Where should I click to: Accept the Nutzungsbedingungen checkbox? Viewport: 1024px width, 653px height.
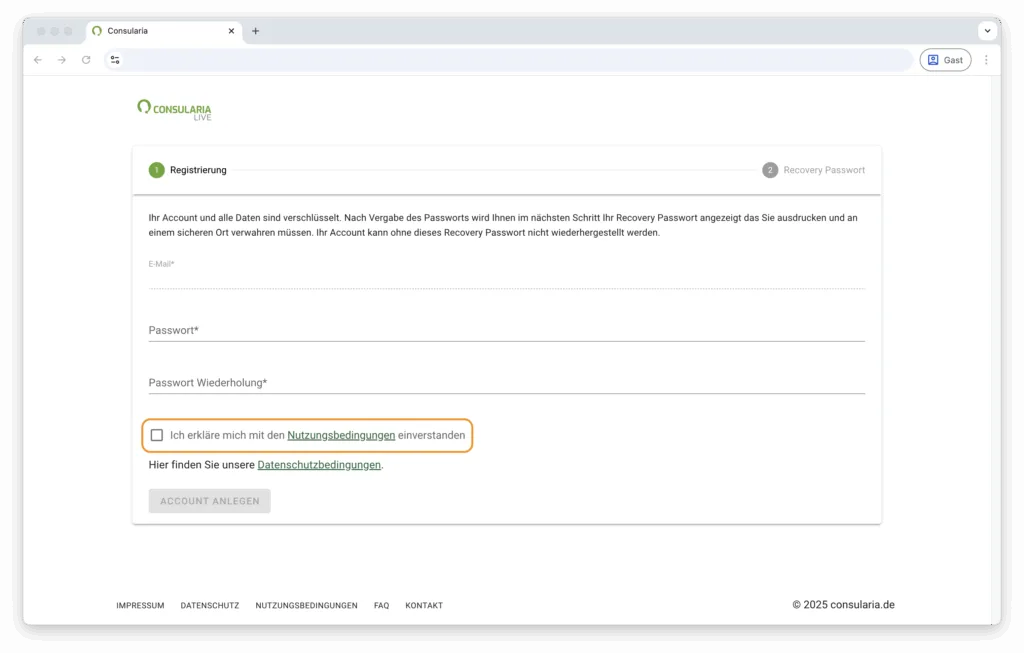(x=157, y=435)
